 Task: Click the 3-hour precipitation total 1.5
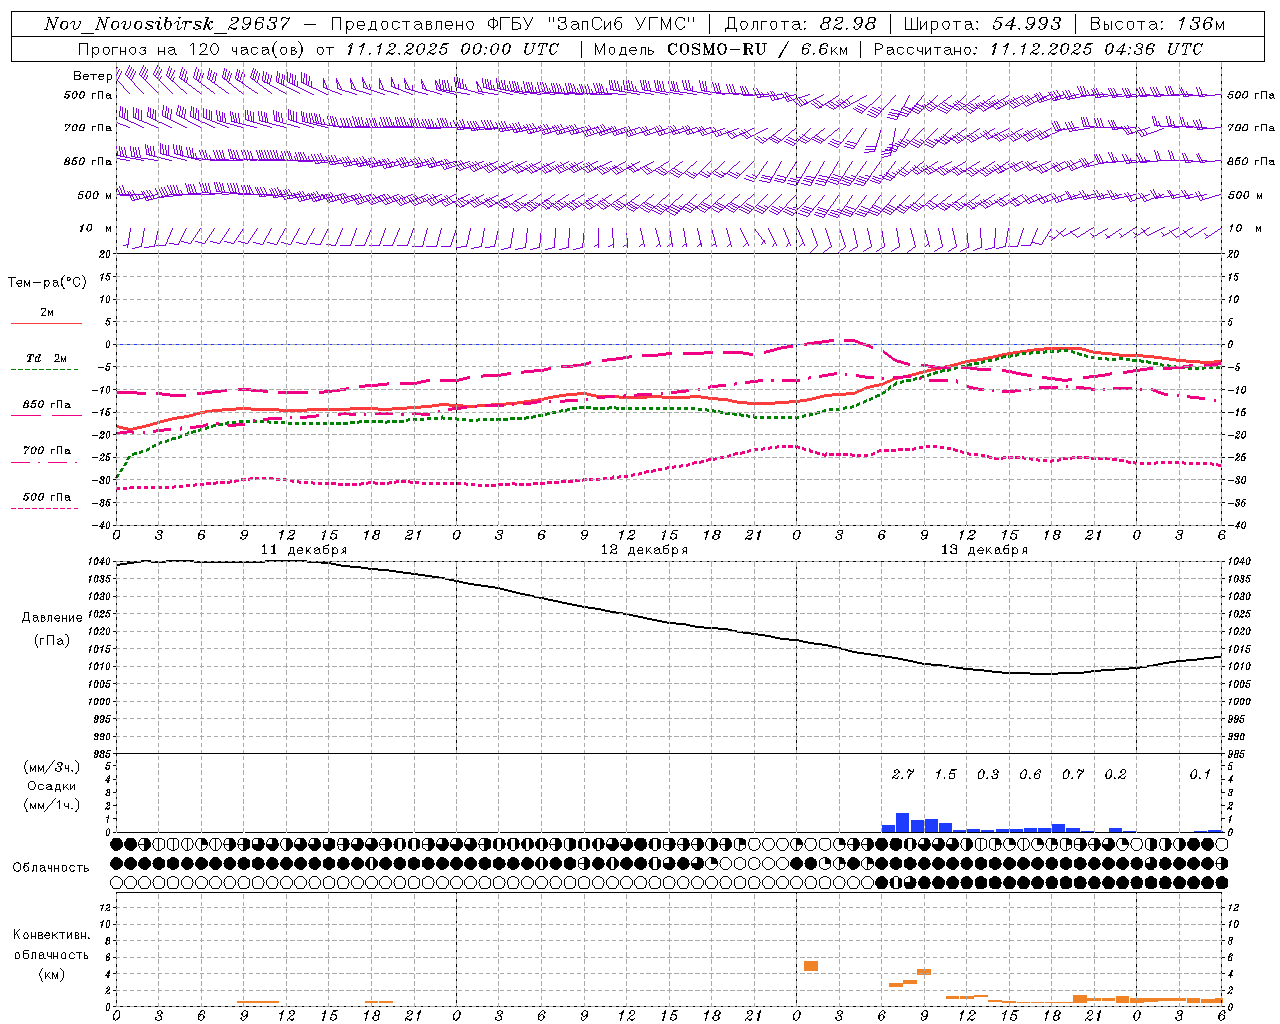945,775
